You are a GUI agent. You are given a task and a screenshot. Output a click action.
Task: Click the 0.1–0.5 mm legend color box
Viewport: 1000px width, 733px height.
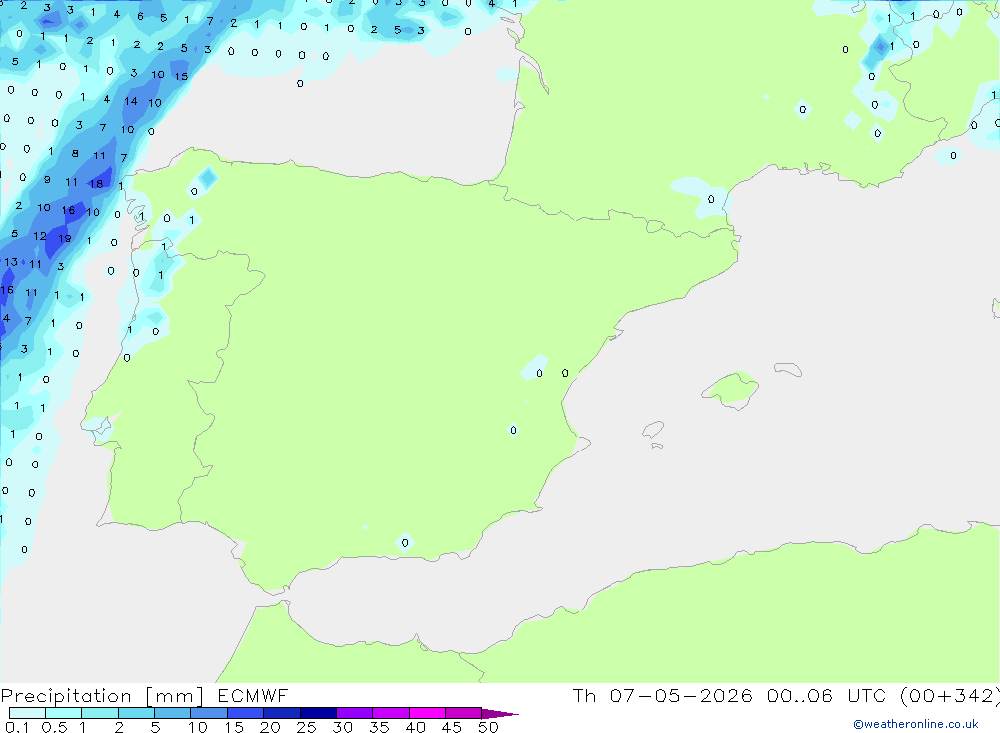[27, 713]
